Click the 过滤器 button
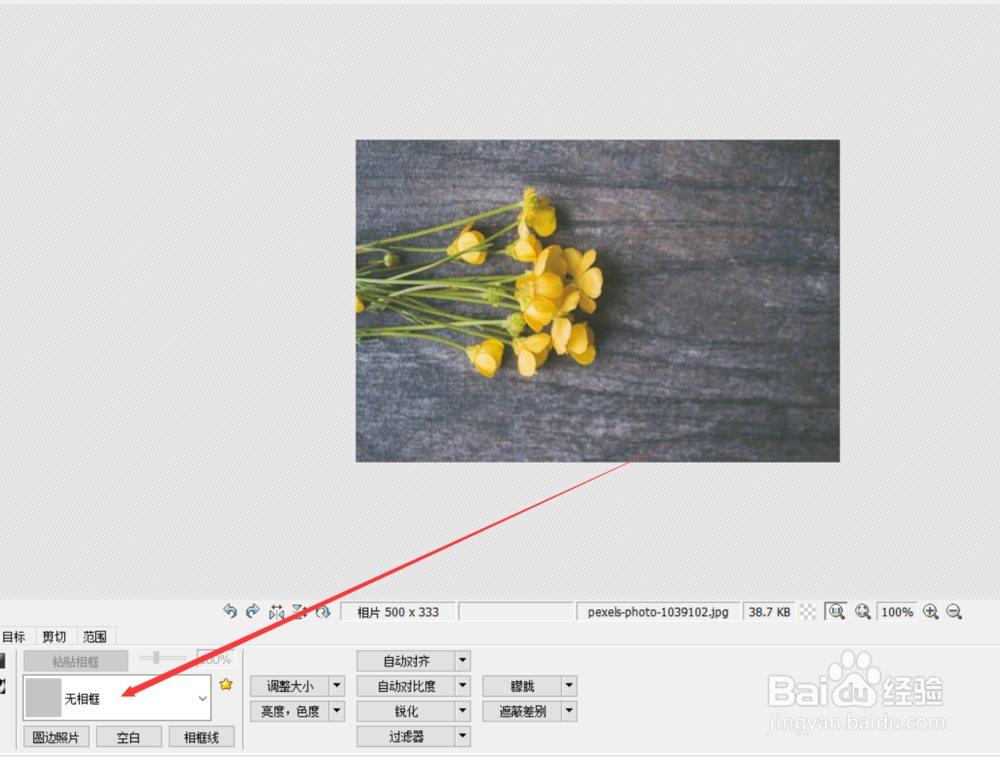The width and height of the screenshot is (1000, 757). (406, 737)
